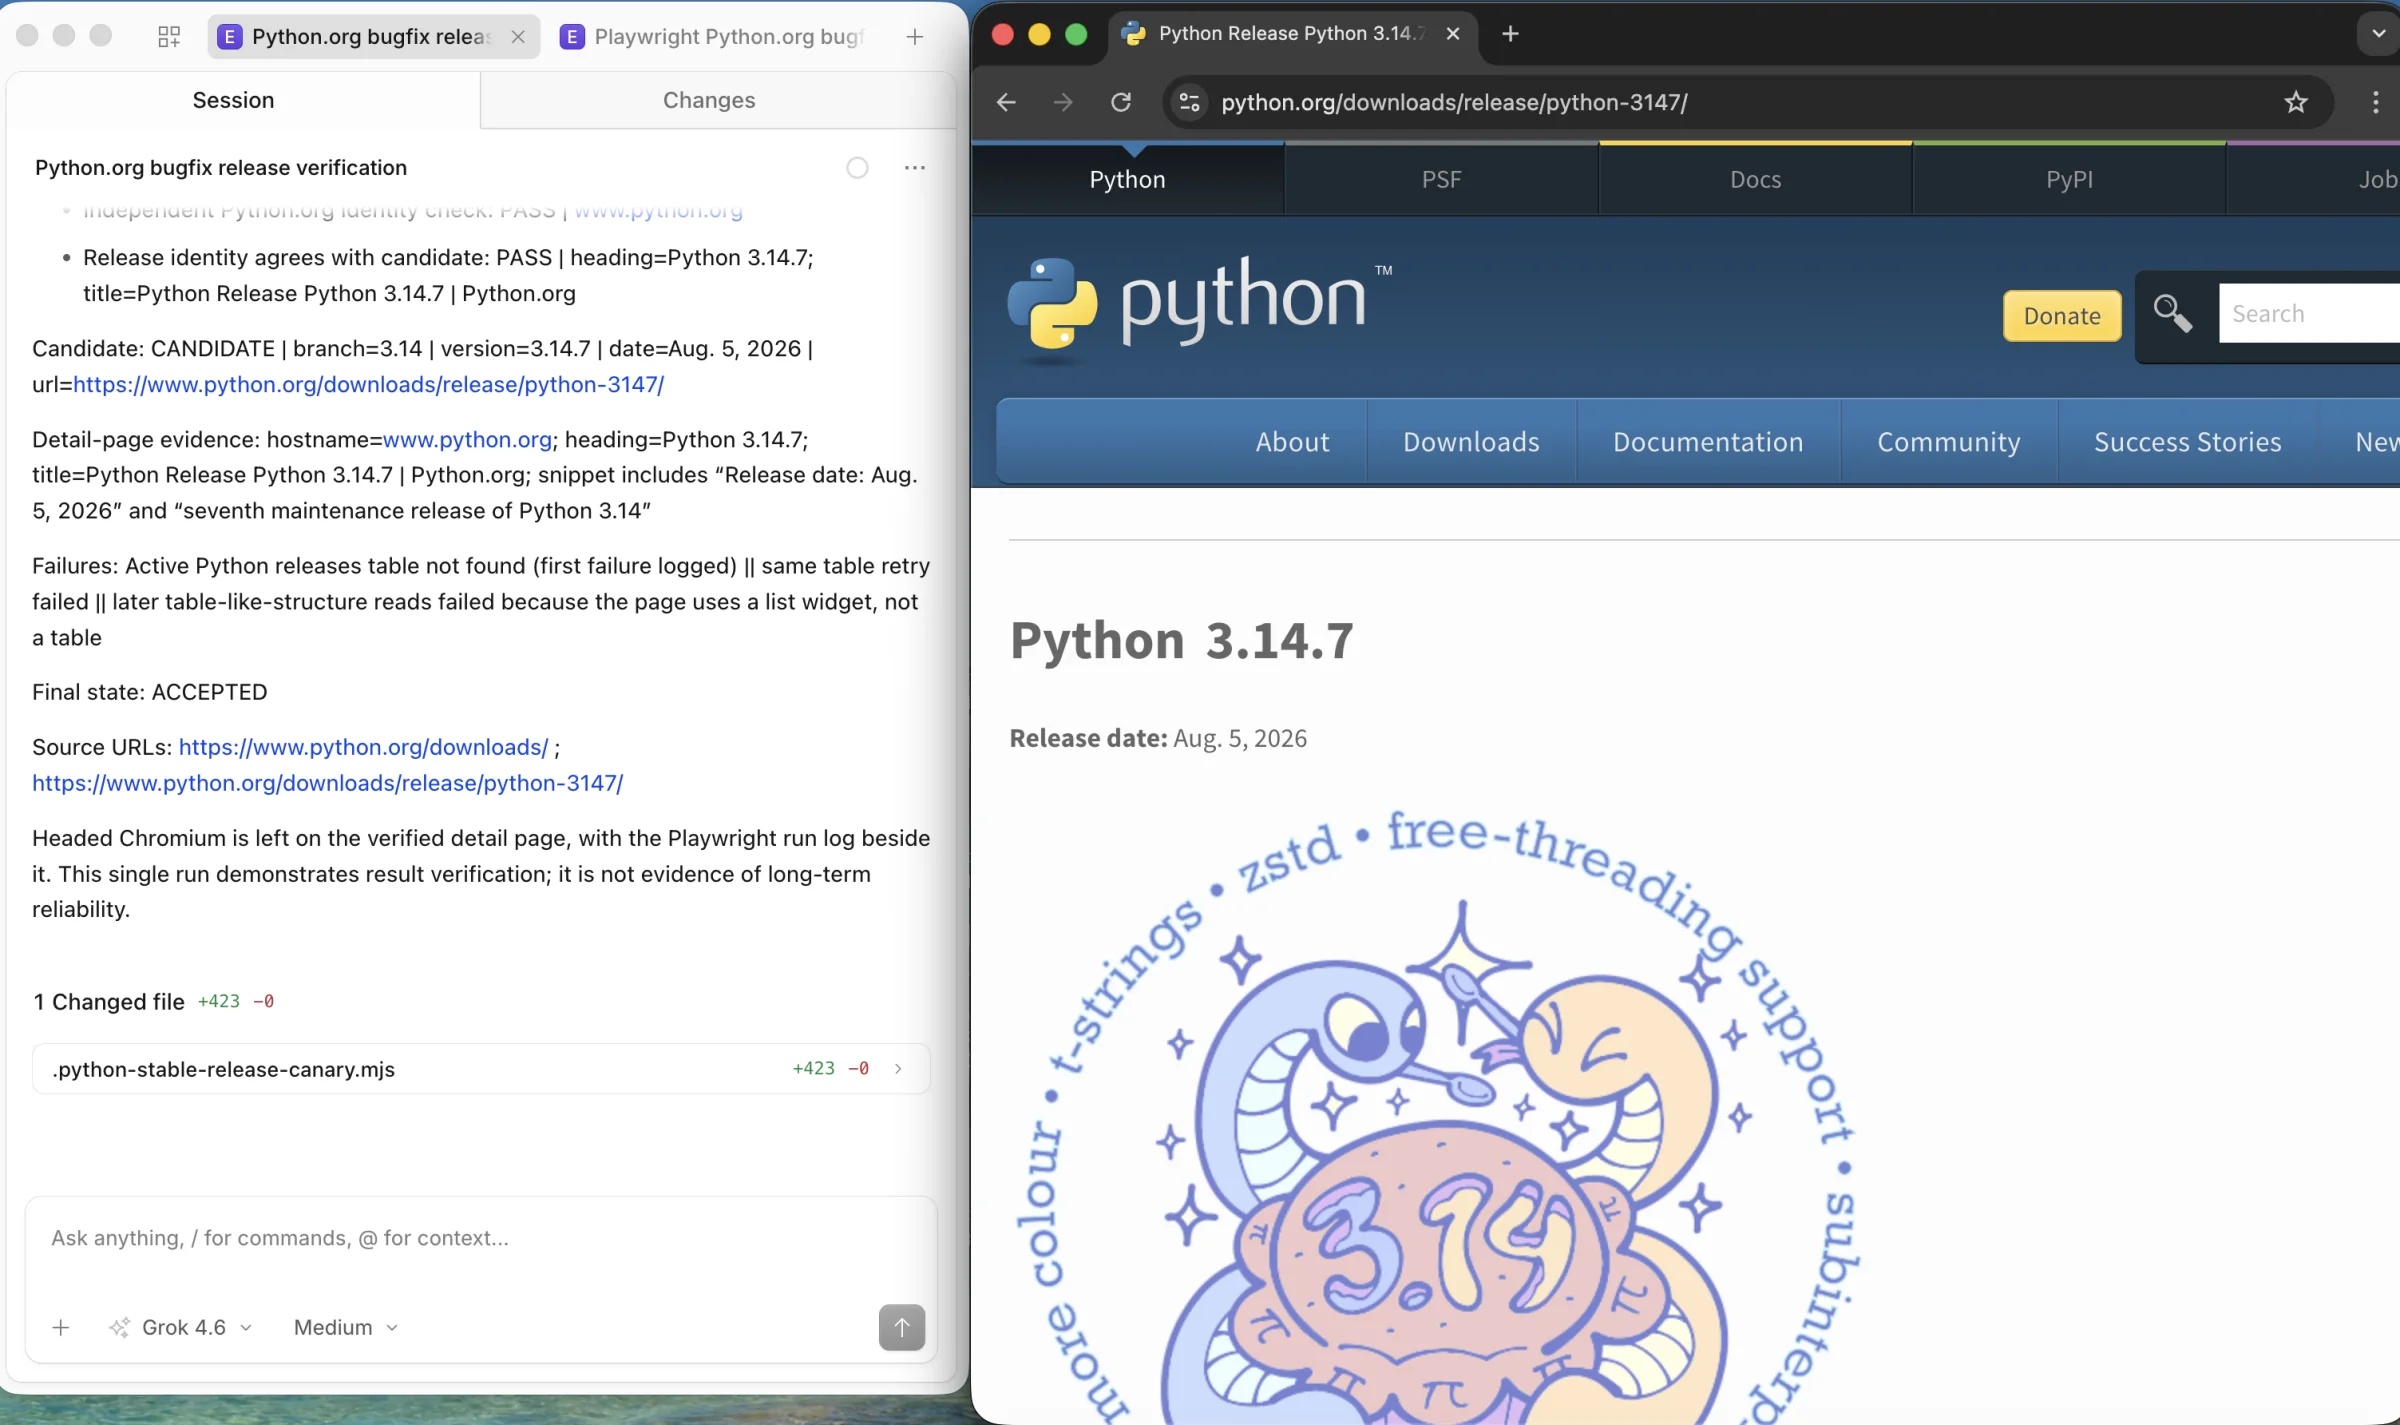Open the python.org/downloads/ source URL

click(363, 747)
